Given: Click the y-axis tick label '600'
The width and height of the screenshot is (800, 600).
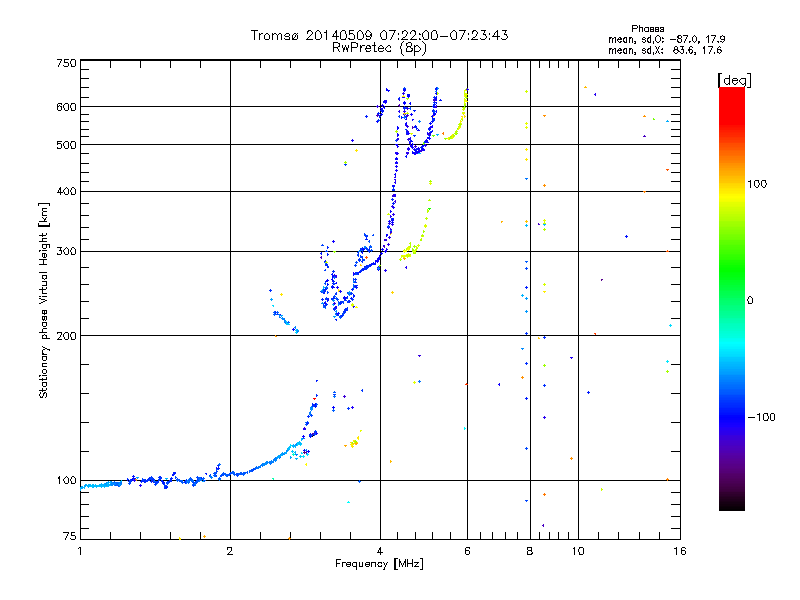Looking at the screenshot, I should [67, 107].
